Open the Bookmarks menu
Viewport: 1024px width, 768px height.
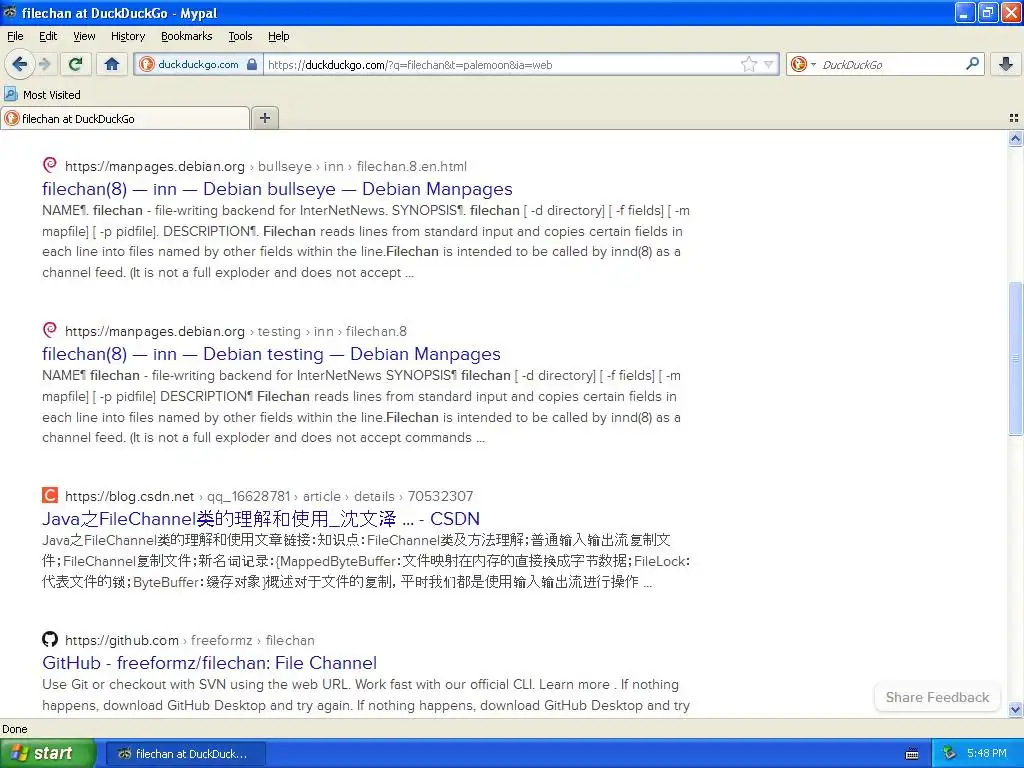point(186,36)
